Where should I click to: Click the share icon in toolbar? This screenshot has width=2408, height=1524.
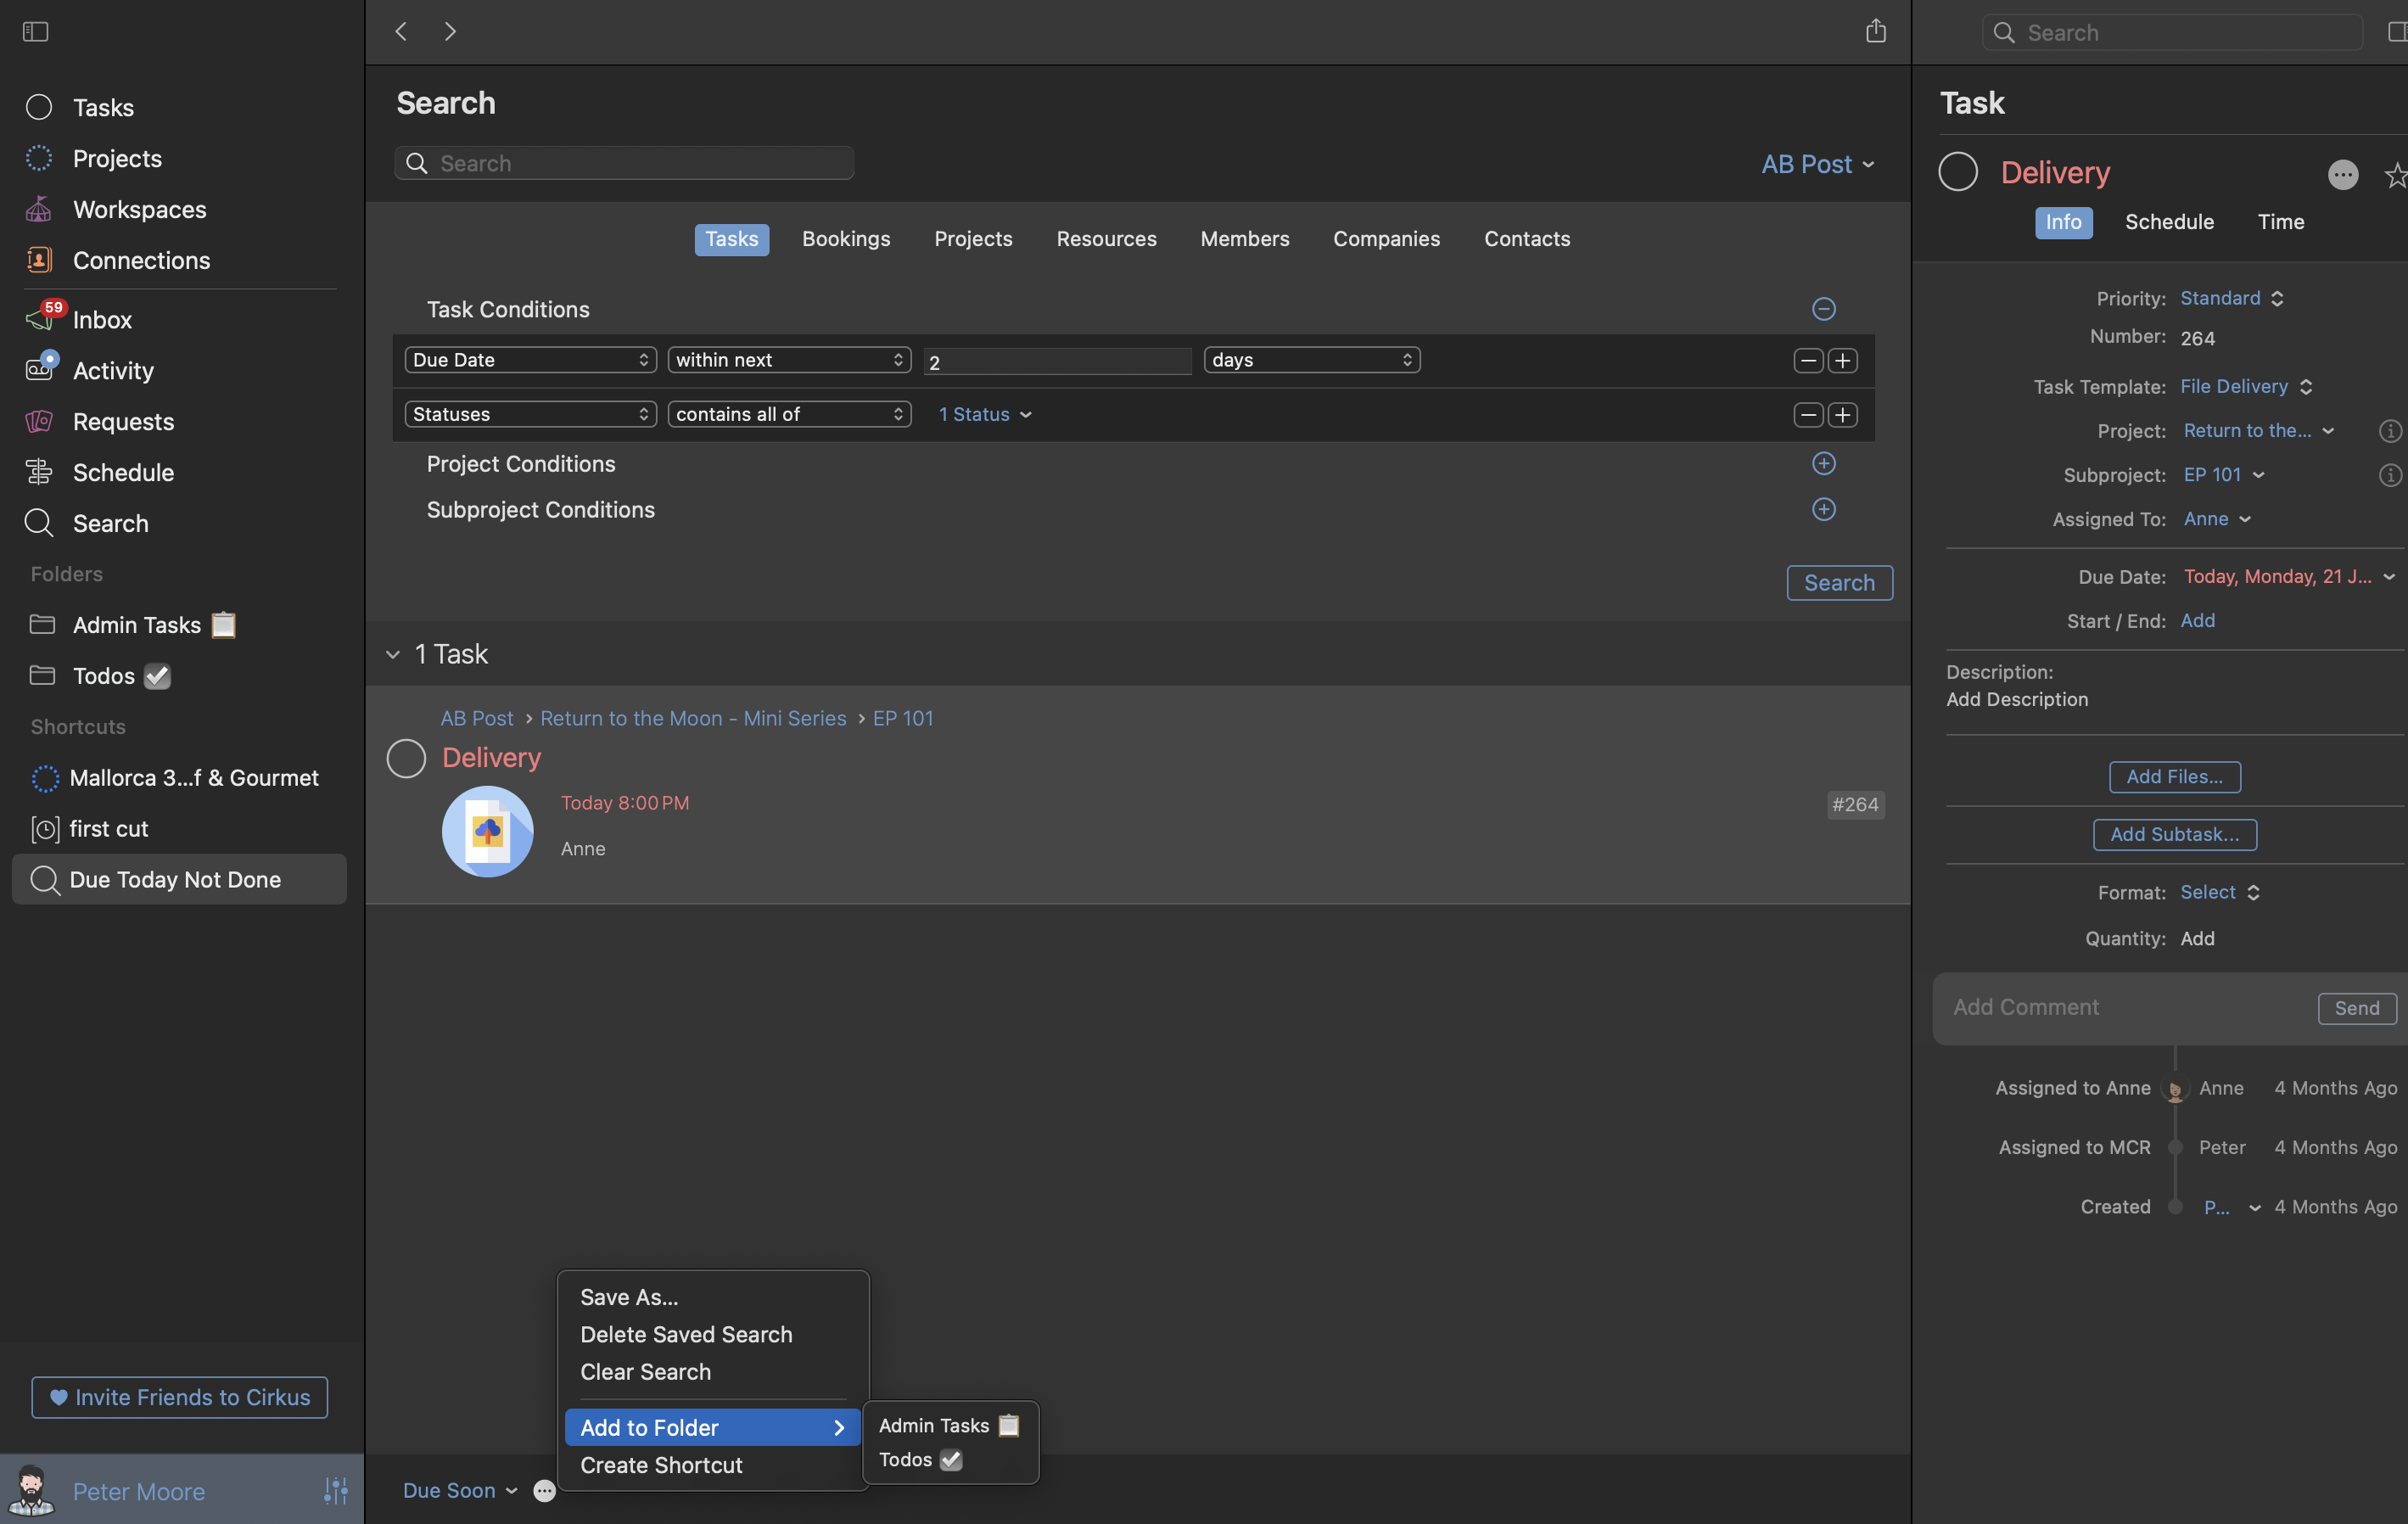click(1875, 32)
